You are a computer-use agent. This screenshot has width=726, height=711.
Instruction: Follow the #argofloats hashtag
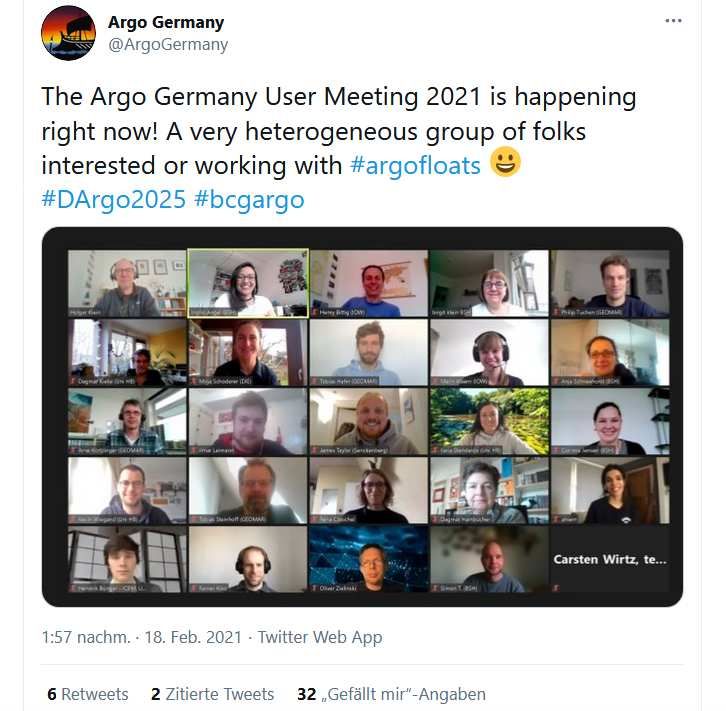click(x=415, y=165)
